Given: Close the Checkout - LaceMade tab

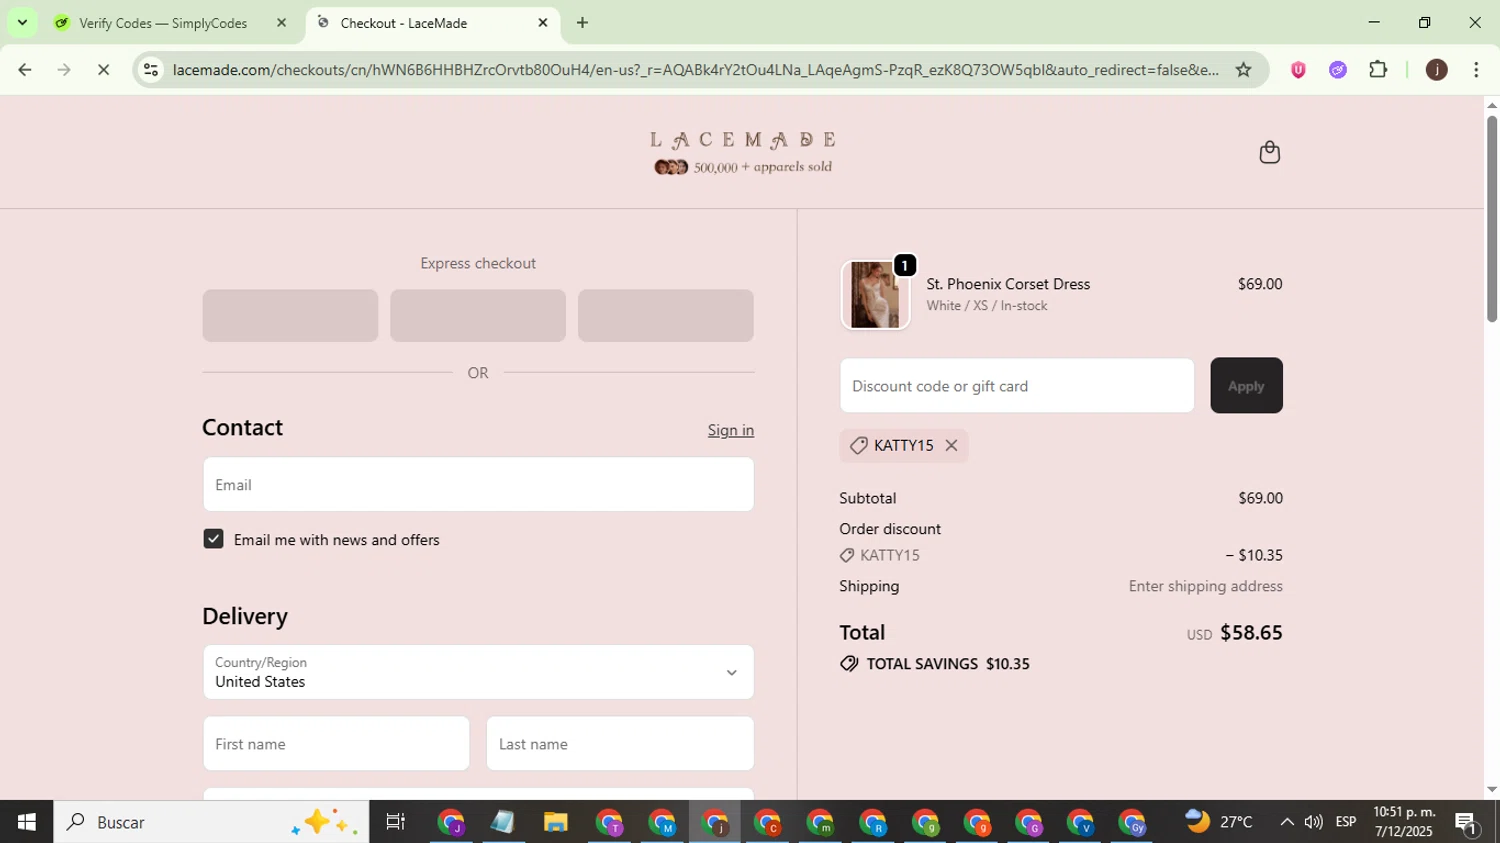Looking at the screenshot, I should point(543,23).
